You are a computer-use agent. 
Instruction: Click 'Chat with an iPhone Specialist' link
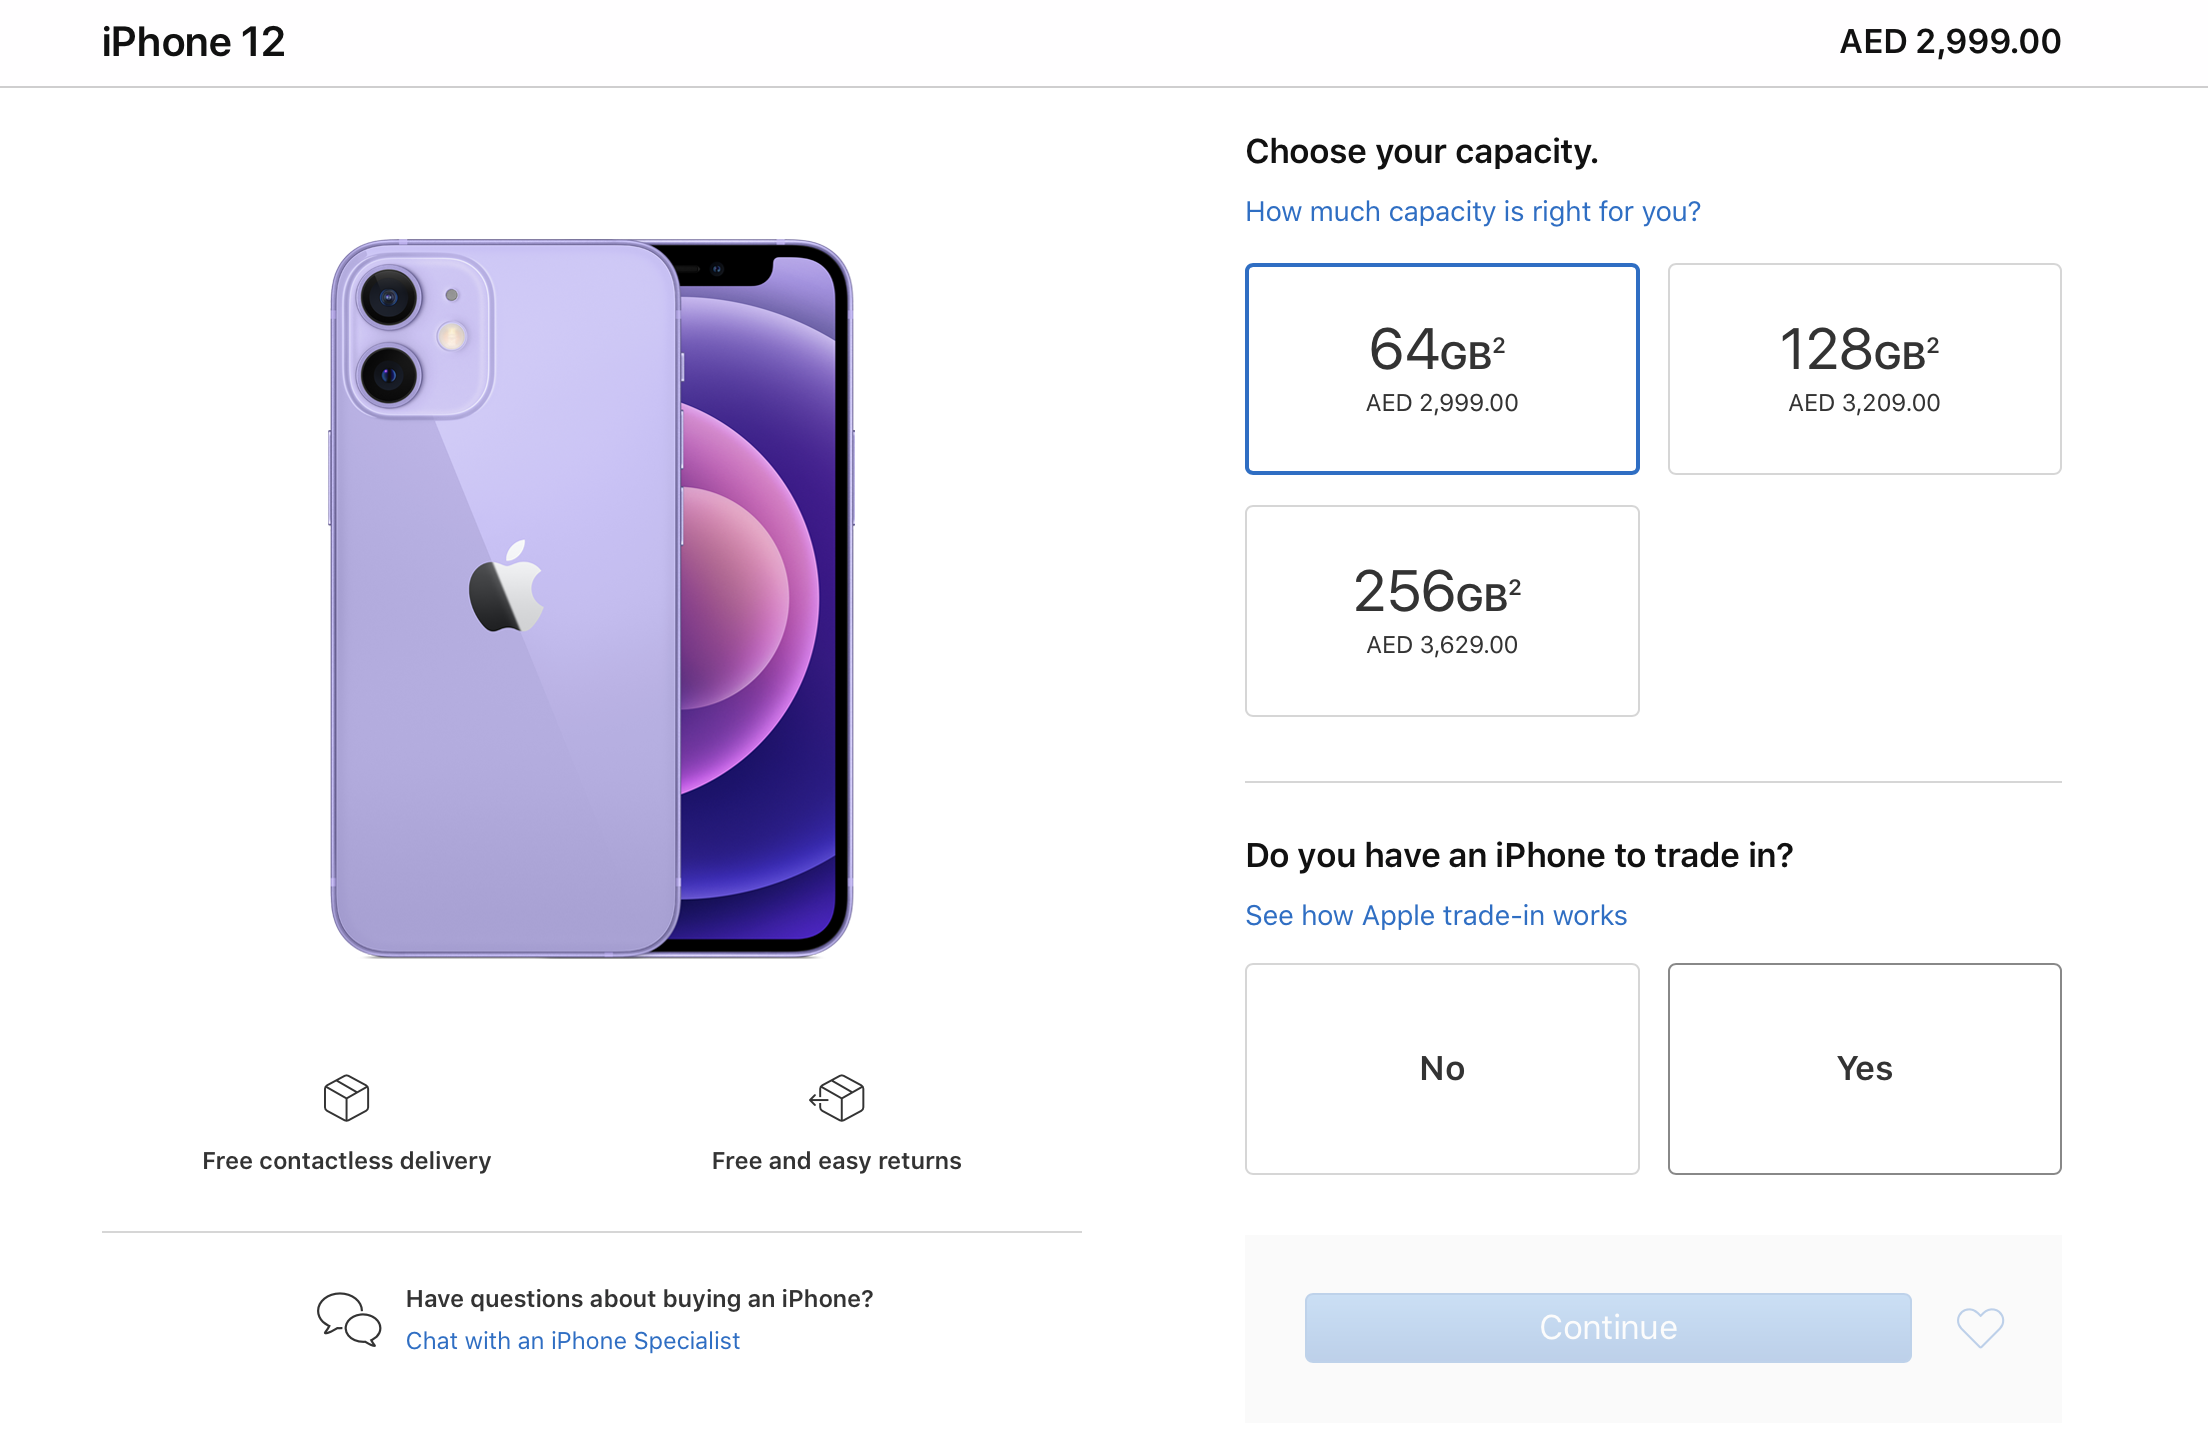pos(573,1341)
